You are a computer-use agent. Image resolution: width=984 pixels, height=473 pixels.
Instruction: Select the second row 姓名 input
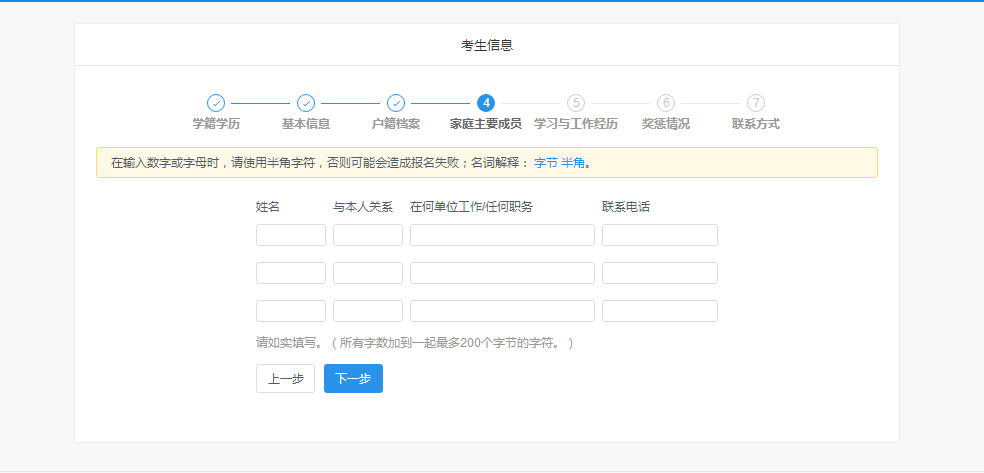click(x=291, y=273)
